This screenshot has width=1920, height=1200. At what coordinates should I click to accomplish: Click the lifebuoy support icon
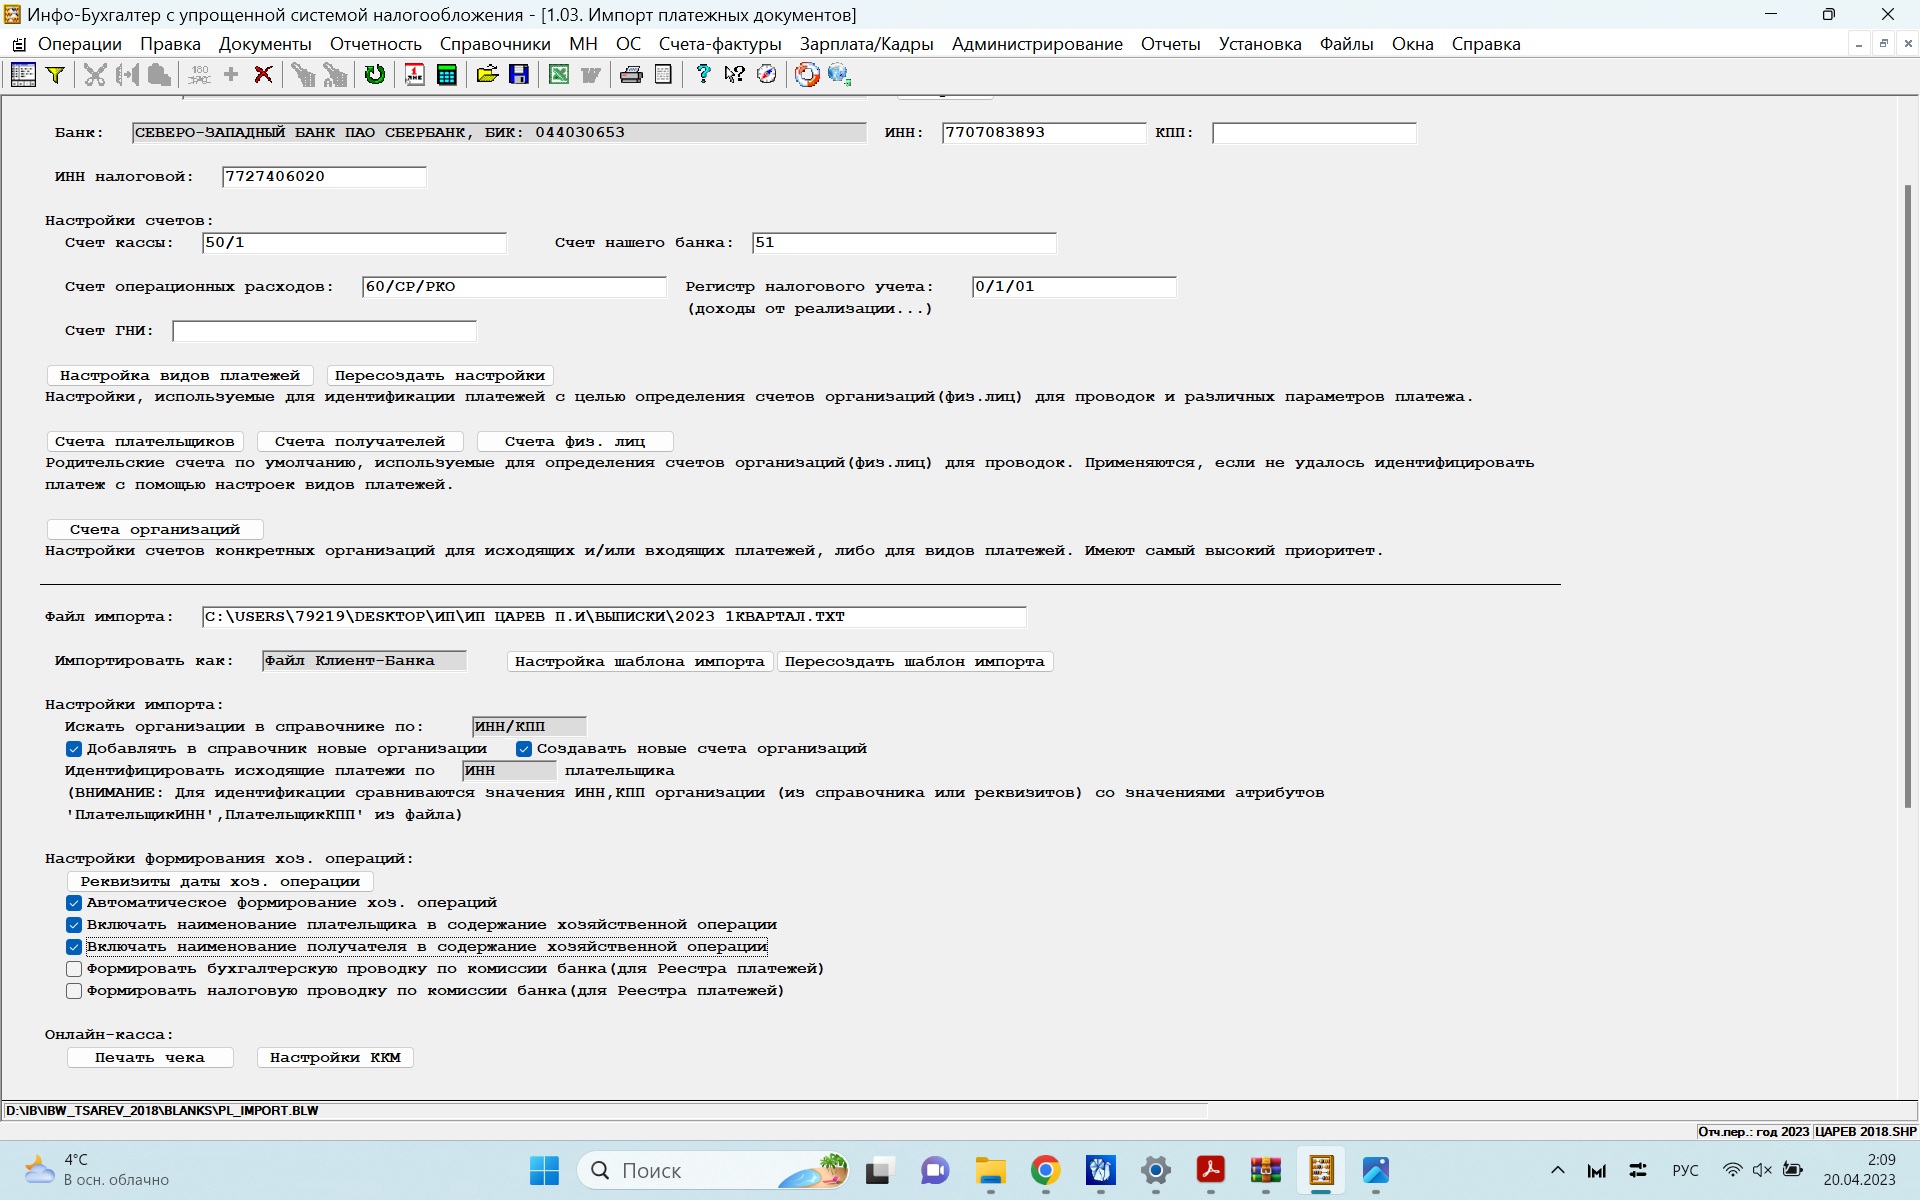(807, 75)
